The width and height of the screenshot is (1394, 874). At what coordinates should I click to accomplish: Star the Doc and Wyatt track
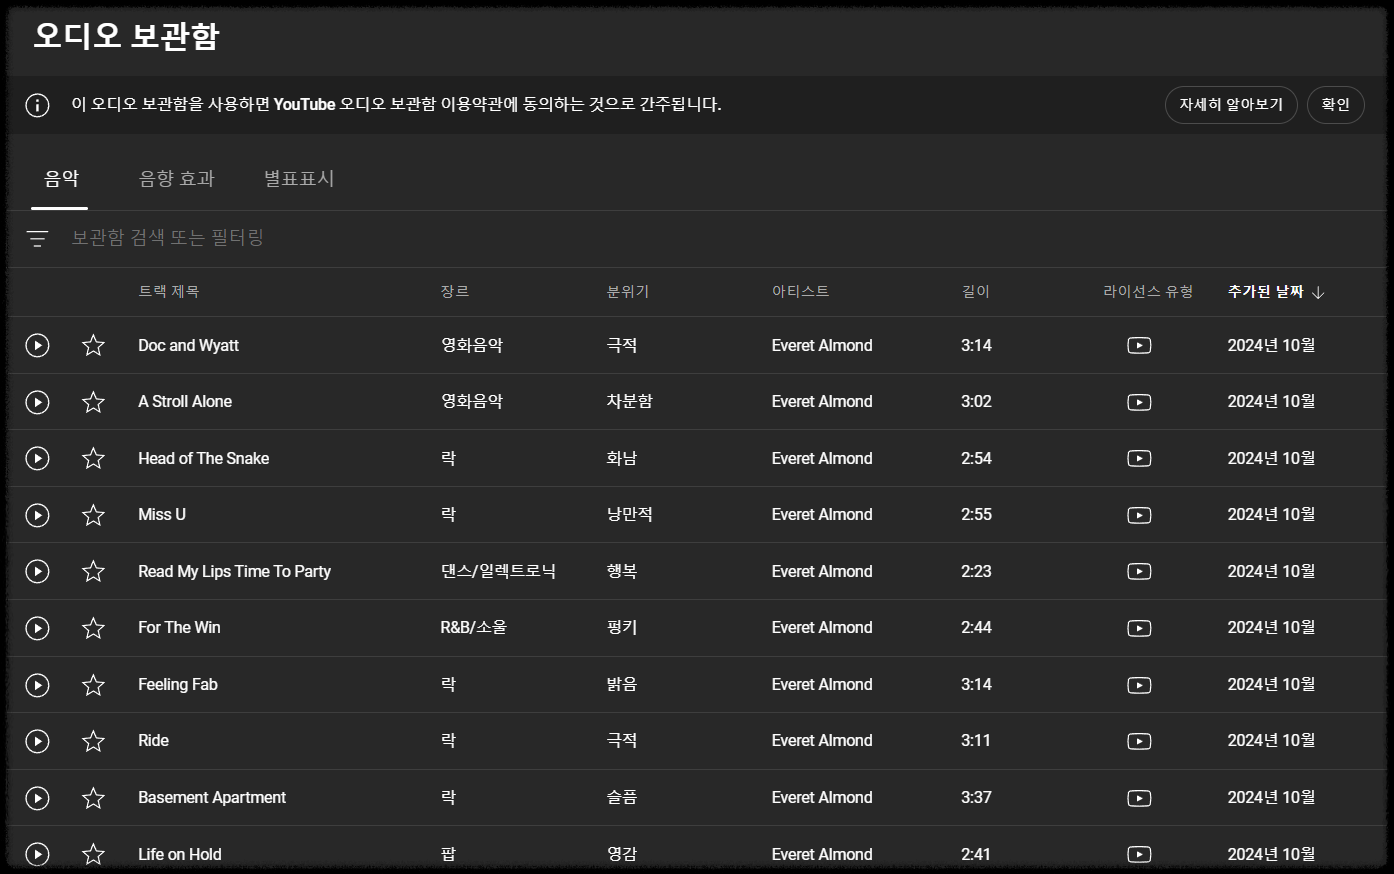93,345
